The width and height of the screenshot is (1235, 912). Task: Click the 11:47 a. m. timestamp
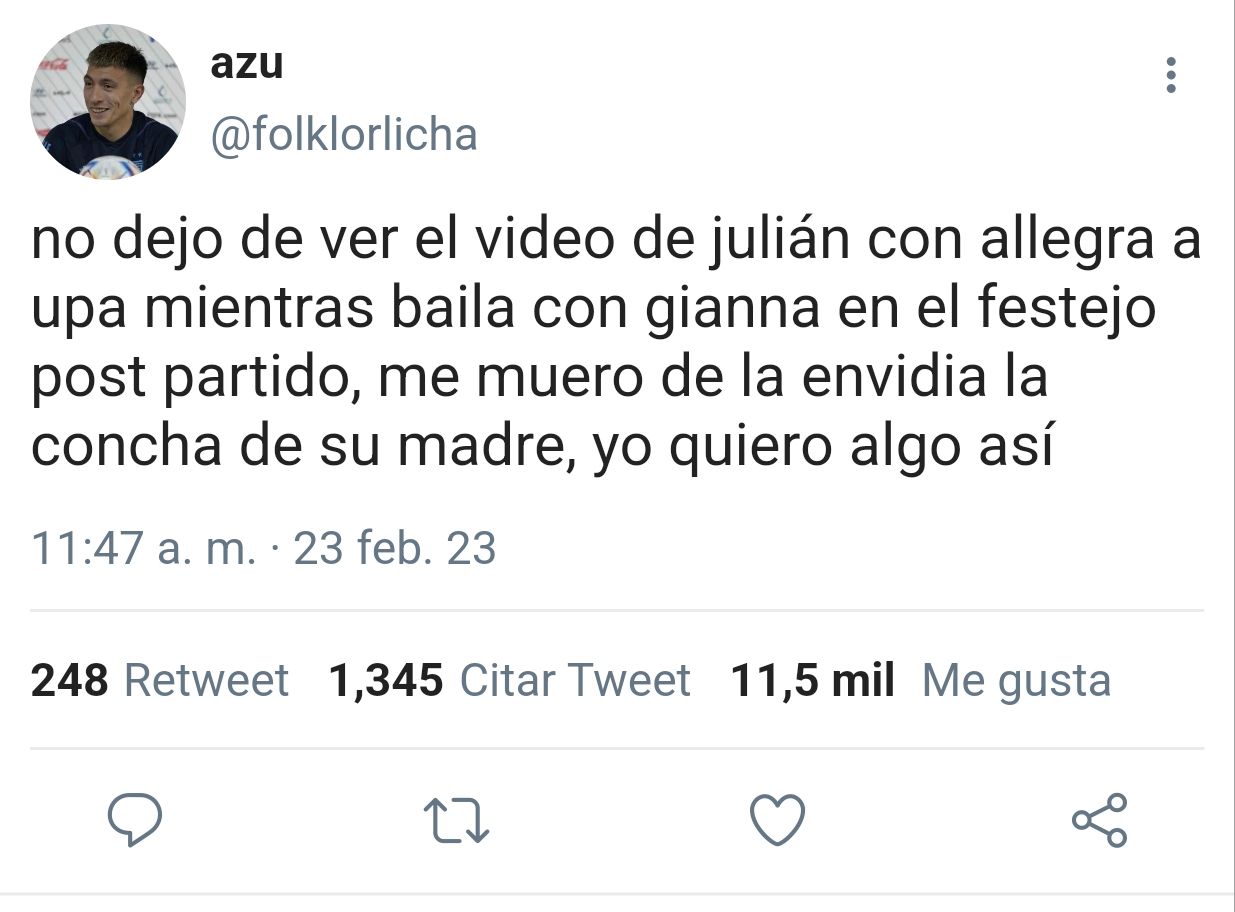144,549
